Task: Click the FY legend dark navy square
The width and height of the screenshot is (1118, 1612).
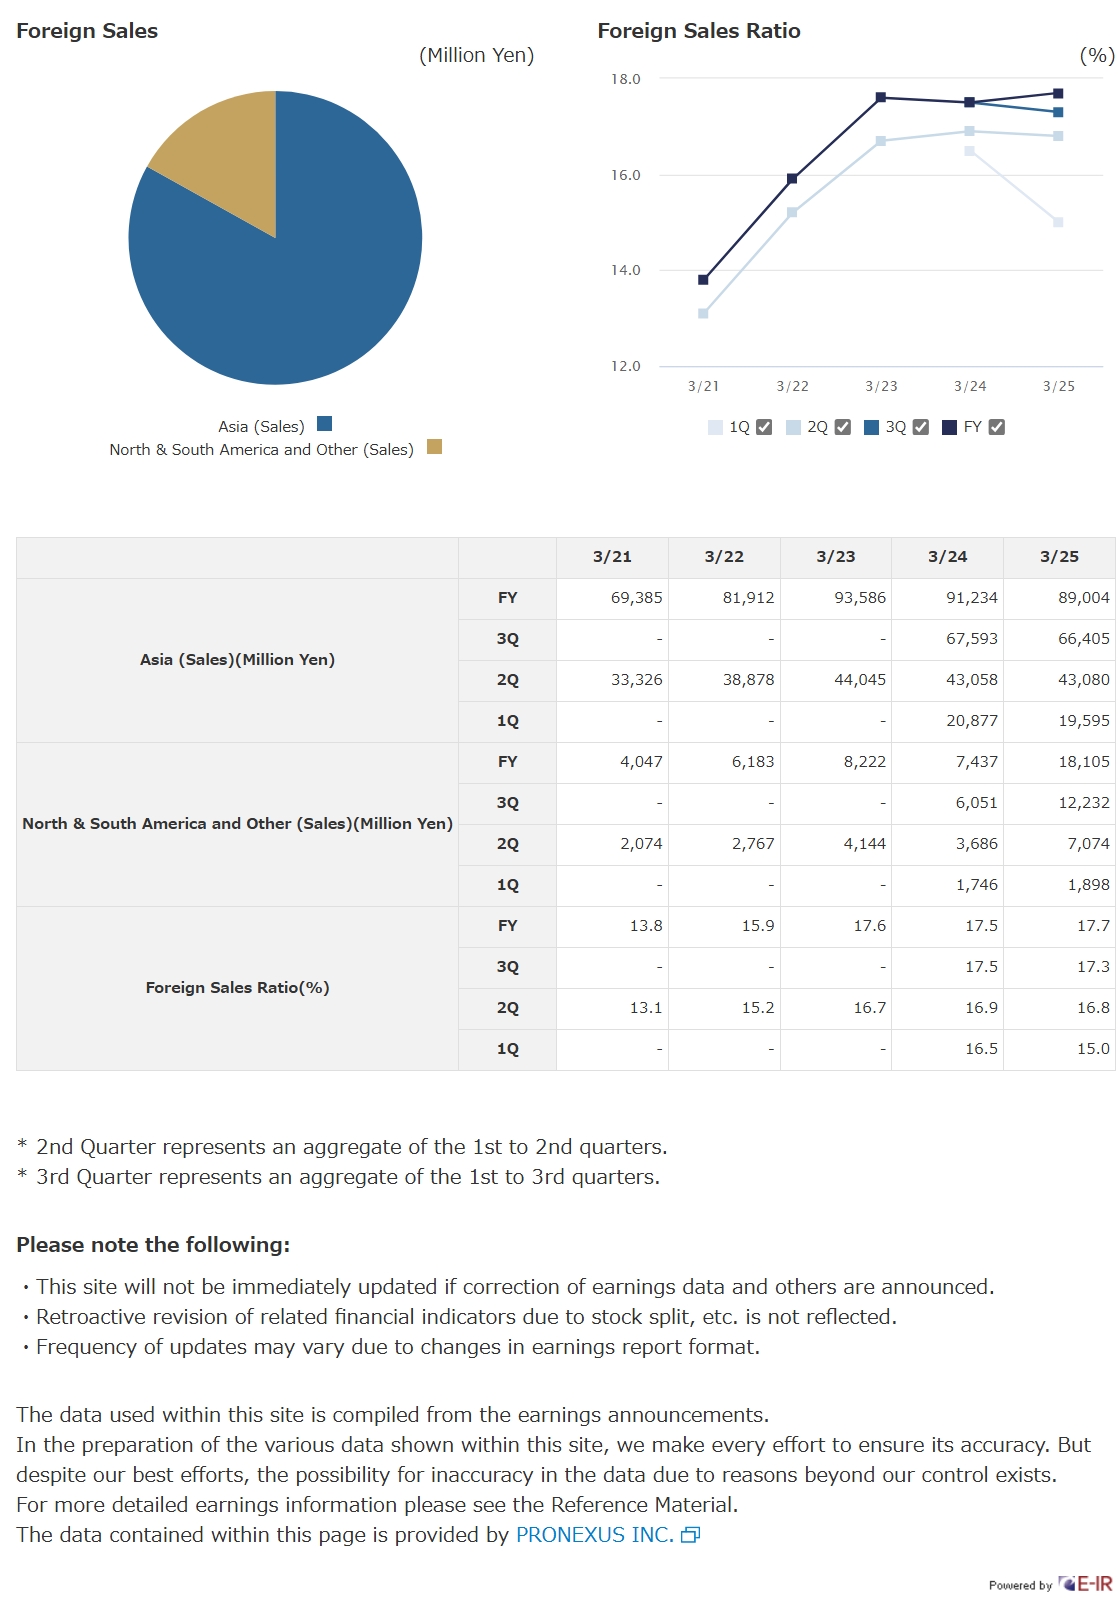Action: click(x=950, y=427)
